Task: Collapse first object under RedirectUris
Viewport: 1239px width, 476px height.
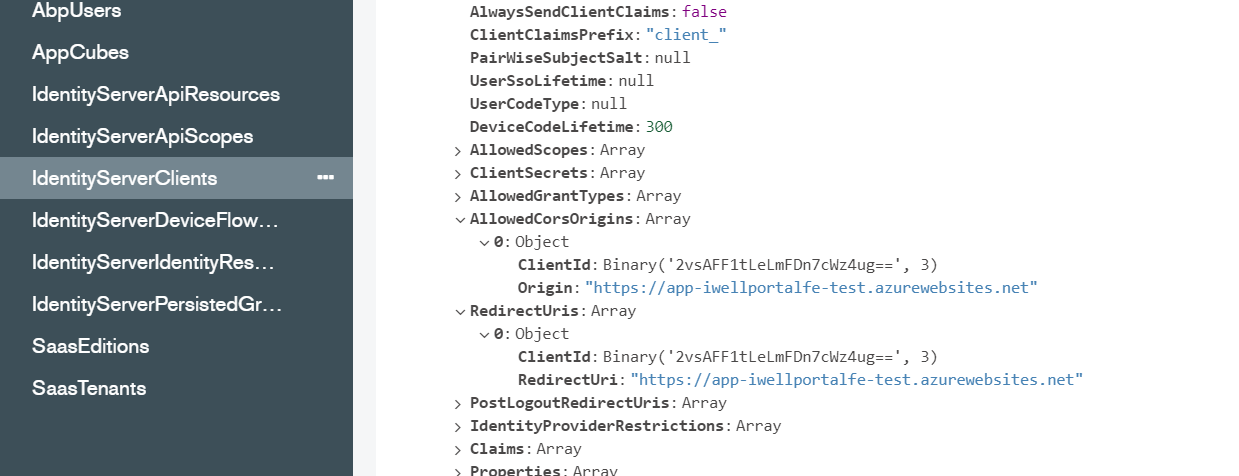Action: (483, 334)
